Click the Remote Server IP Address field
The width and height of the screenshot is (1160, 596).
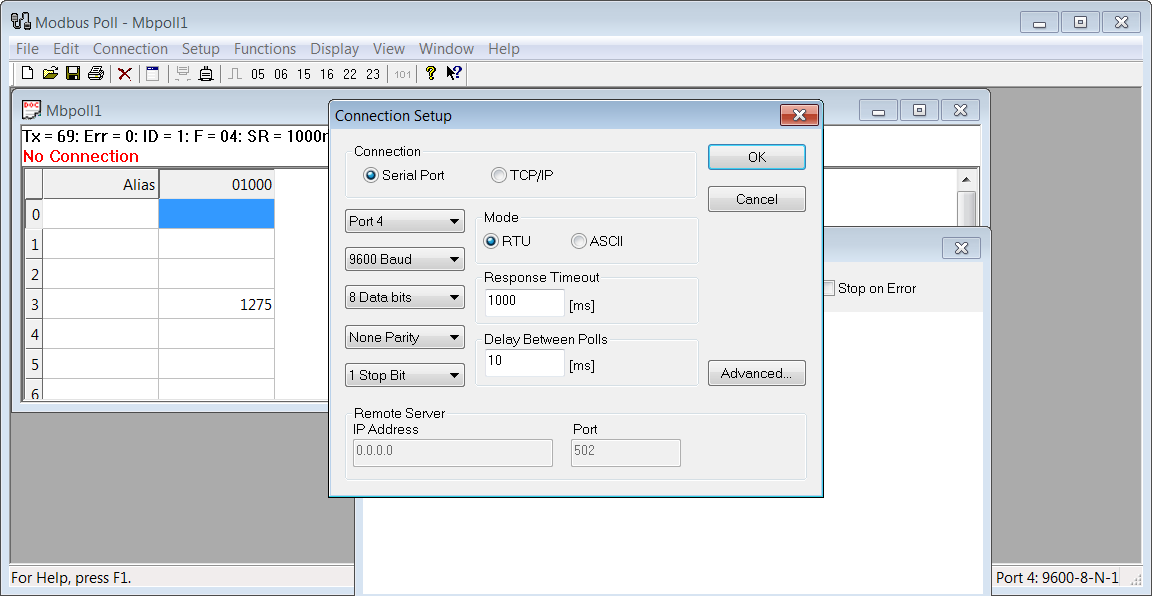tap(453, 453)
